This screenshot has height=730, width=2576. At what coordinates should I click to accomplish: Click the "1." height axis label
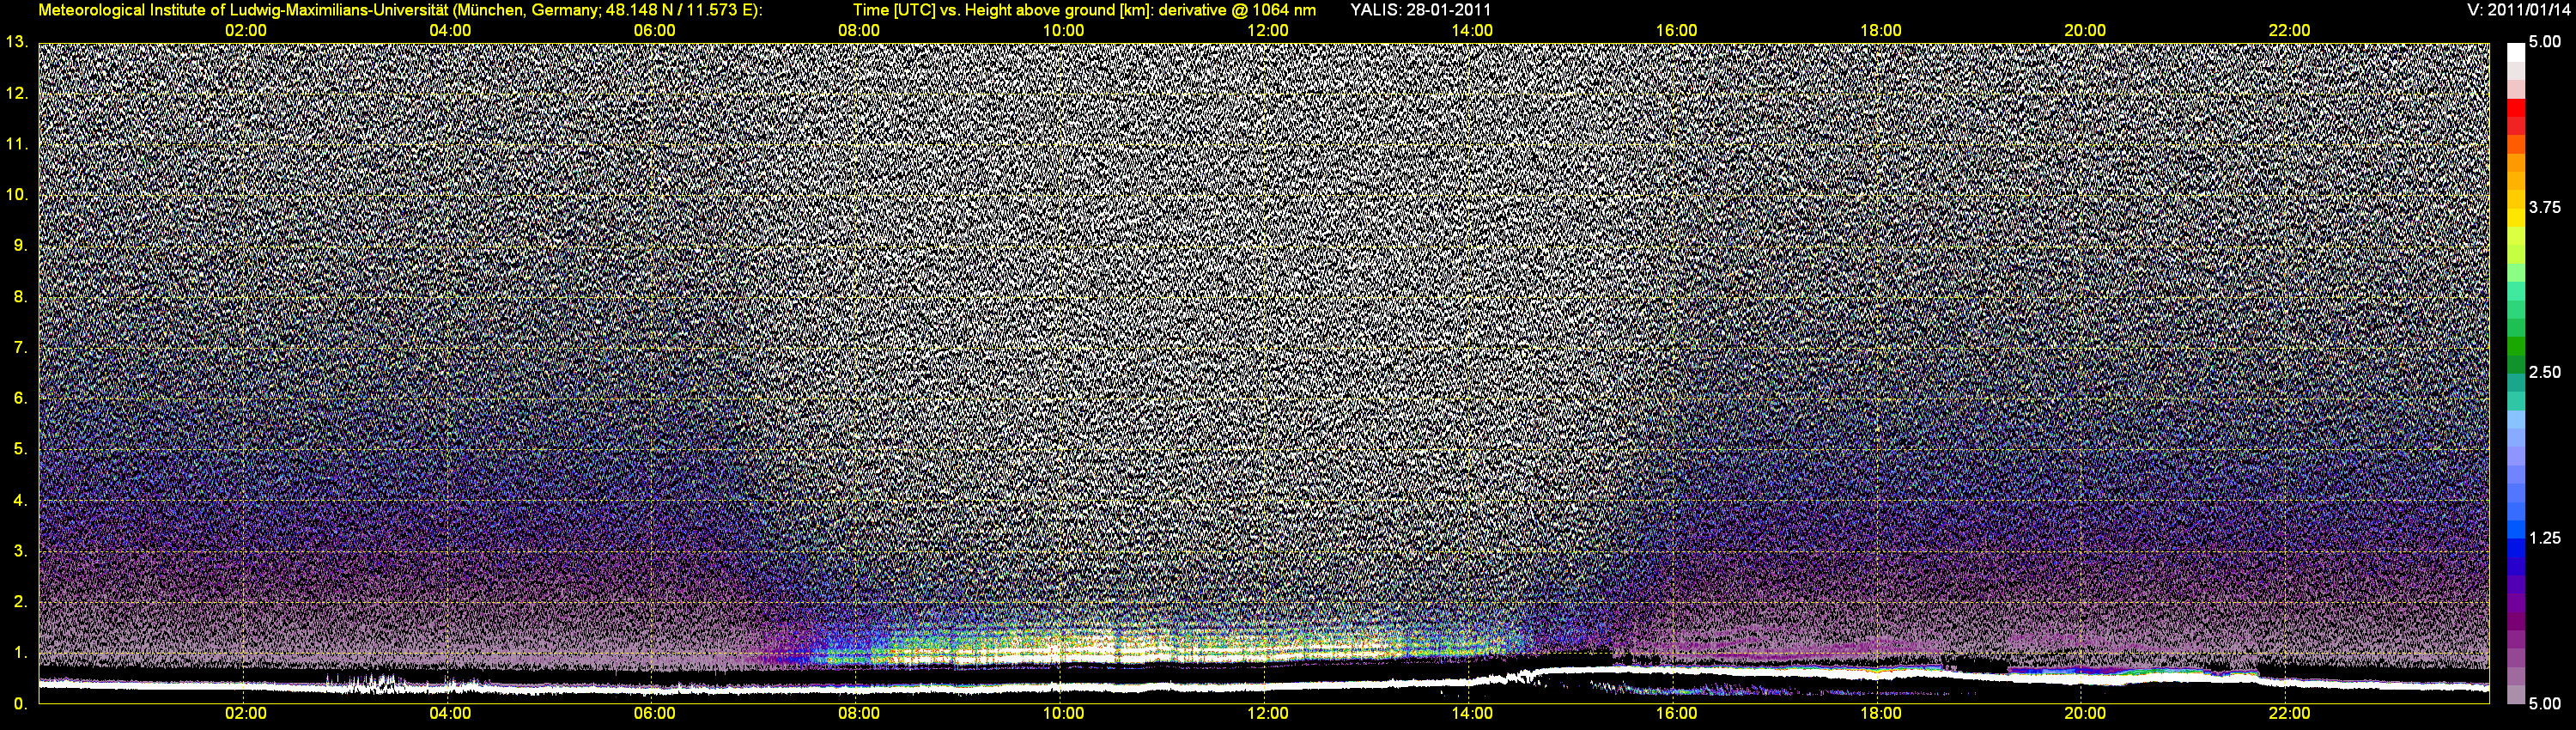click(x=21, y=653)
